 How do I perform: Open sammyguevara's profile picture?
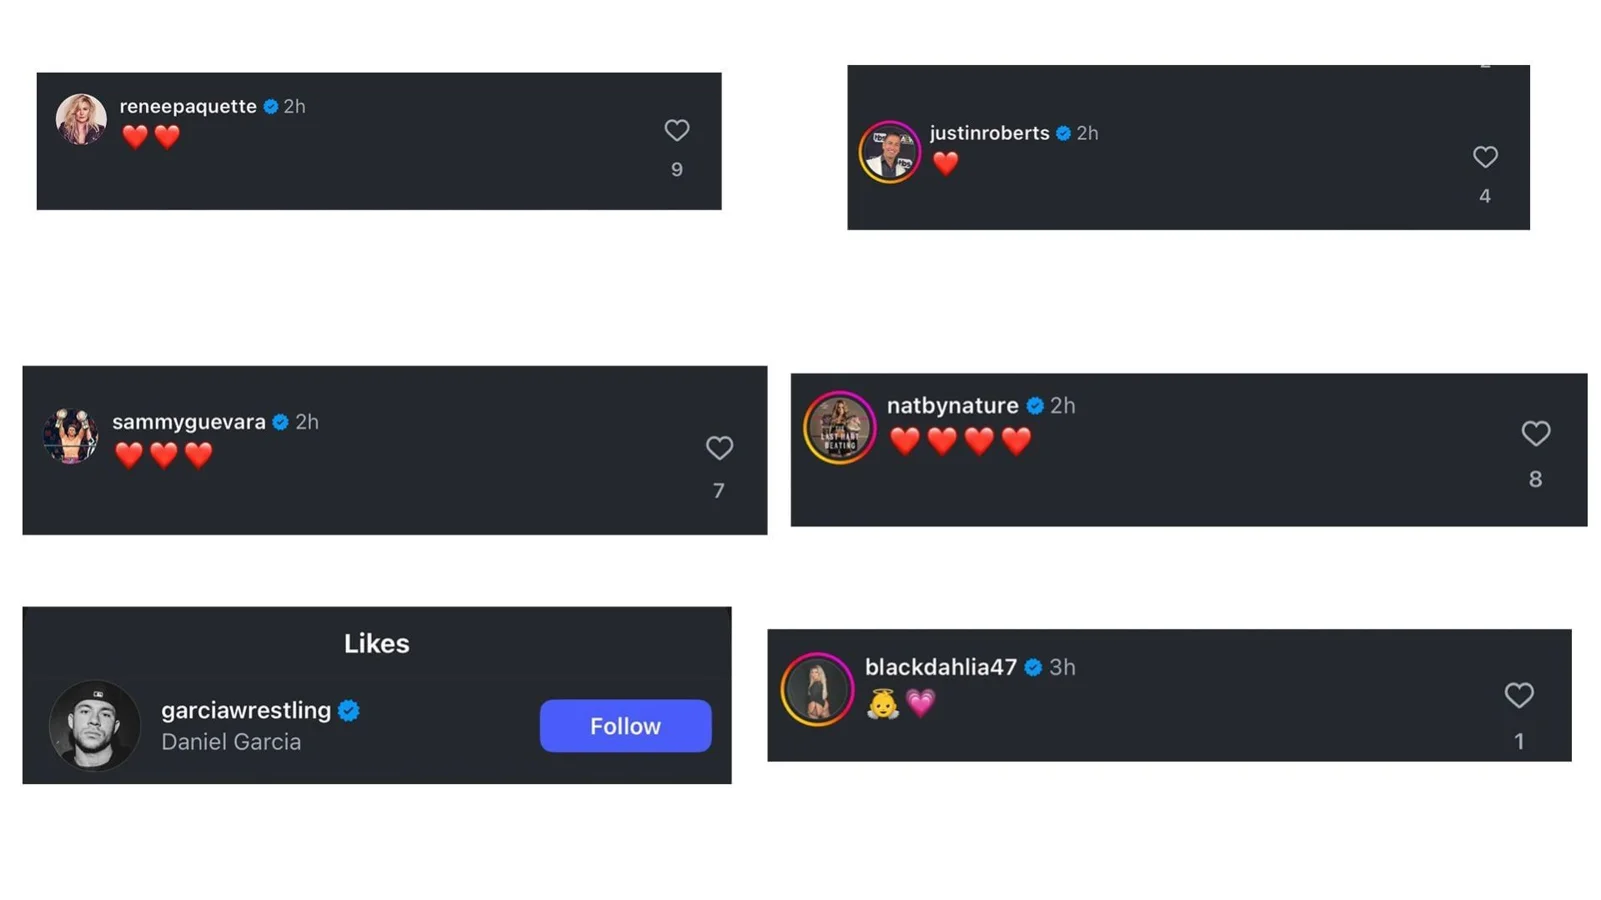pyautogui.click(x=70, y=436)
